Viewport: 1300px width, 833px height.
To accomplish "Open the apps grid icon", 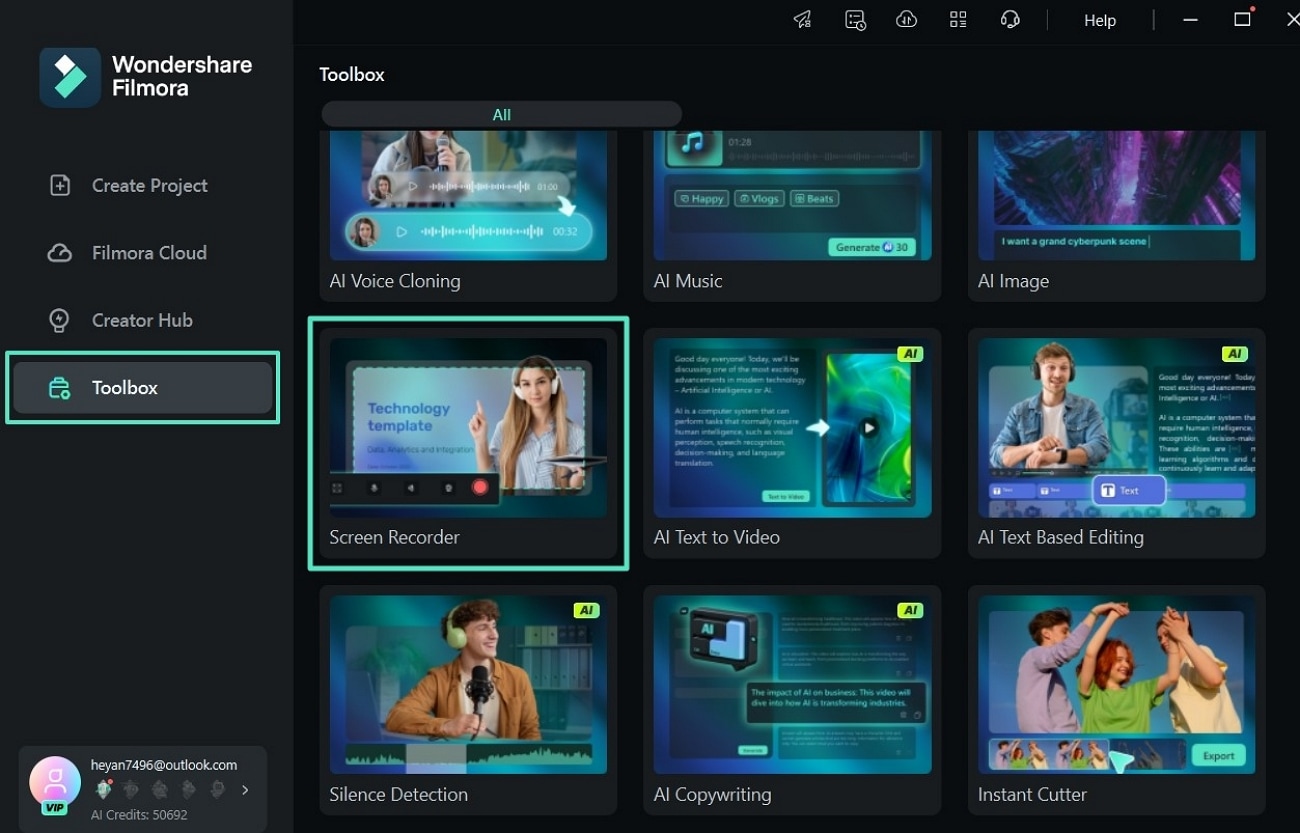I will click(x=958, y=20).
